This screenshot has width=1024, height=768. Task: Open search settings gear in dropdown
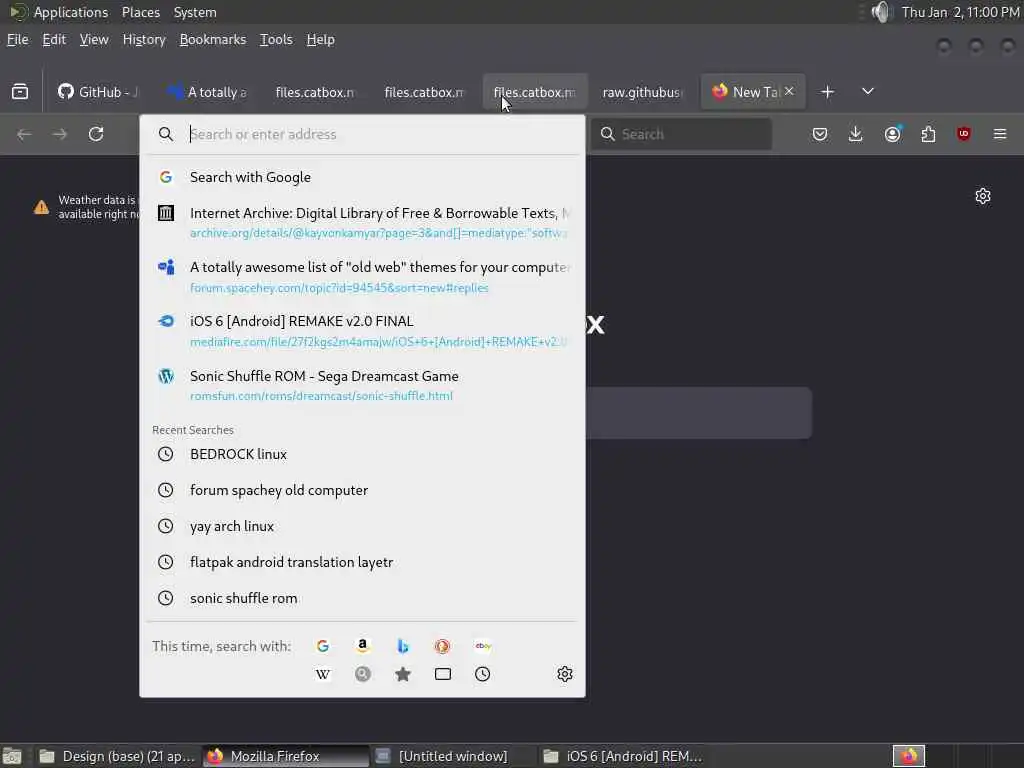coord(565,674)
